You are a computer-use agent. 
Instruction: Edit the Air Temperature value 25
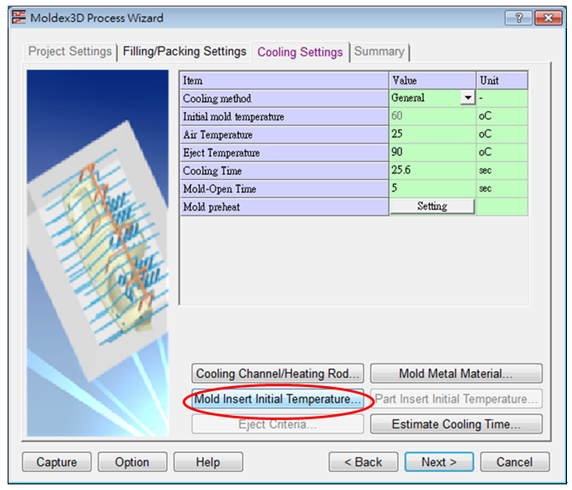[x=432, y=134]
